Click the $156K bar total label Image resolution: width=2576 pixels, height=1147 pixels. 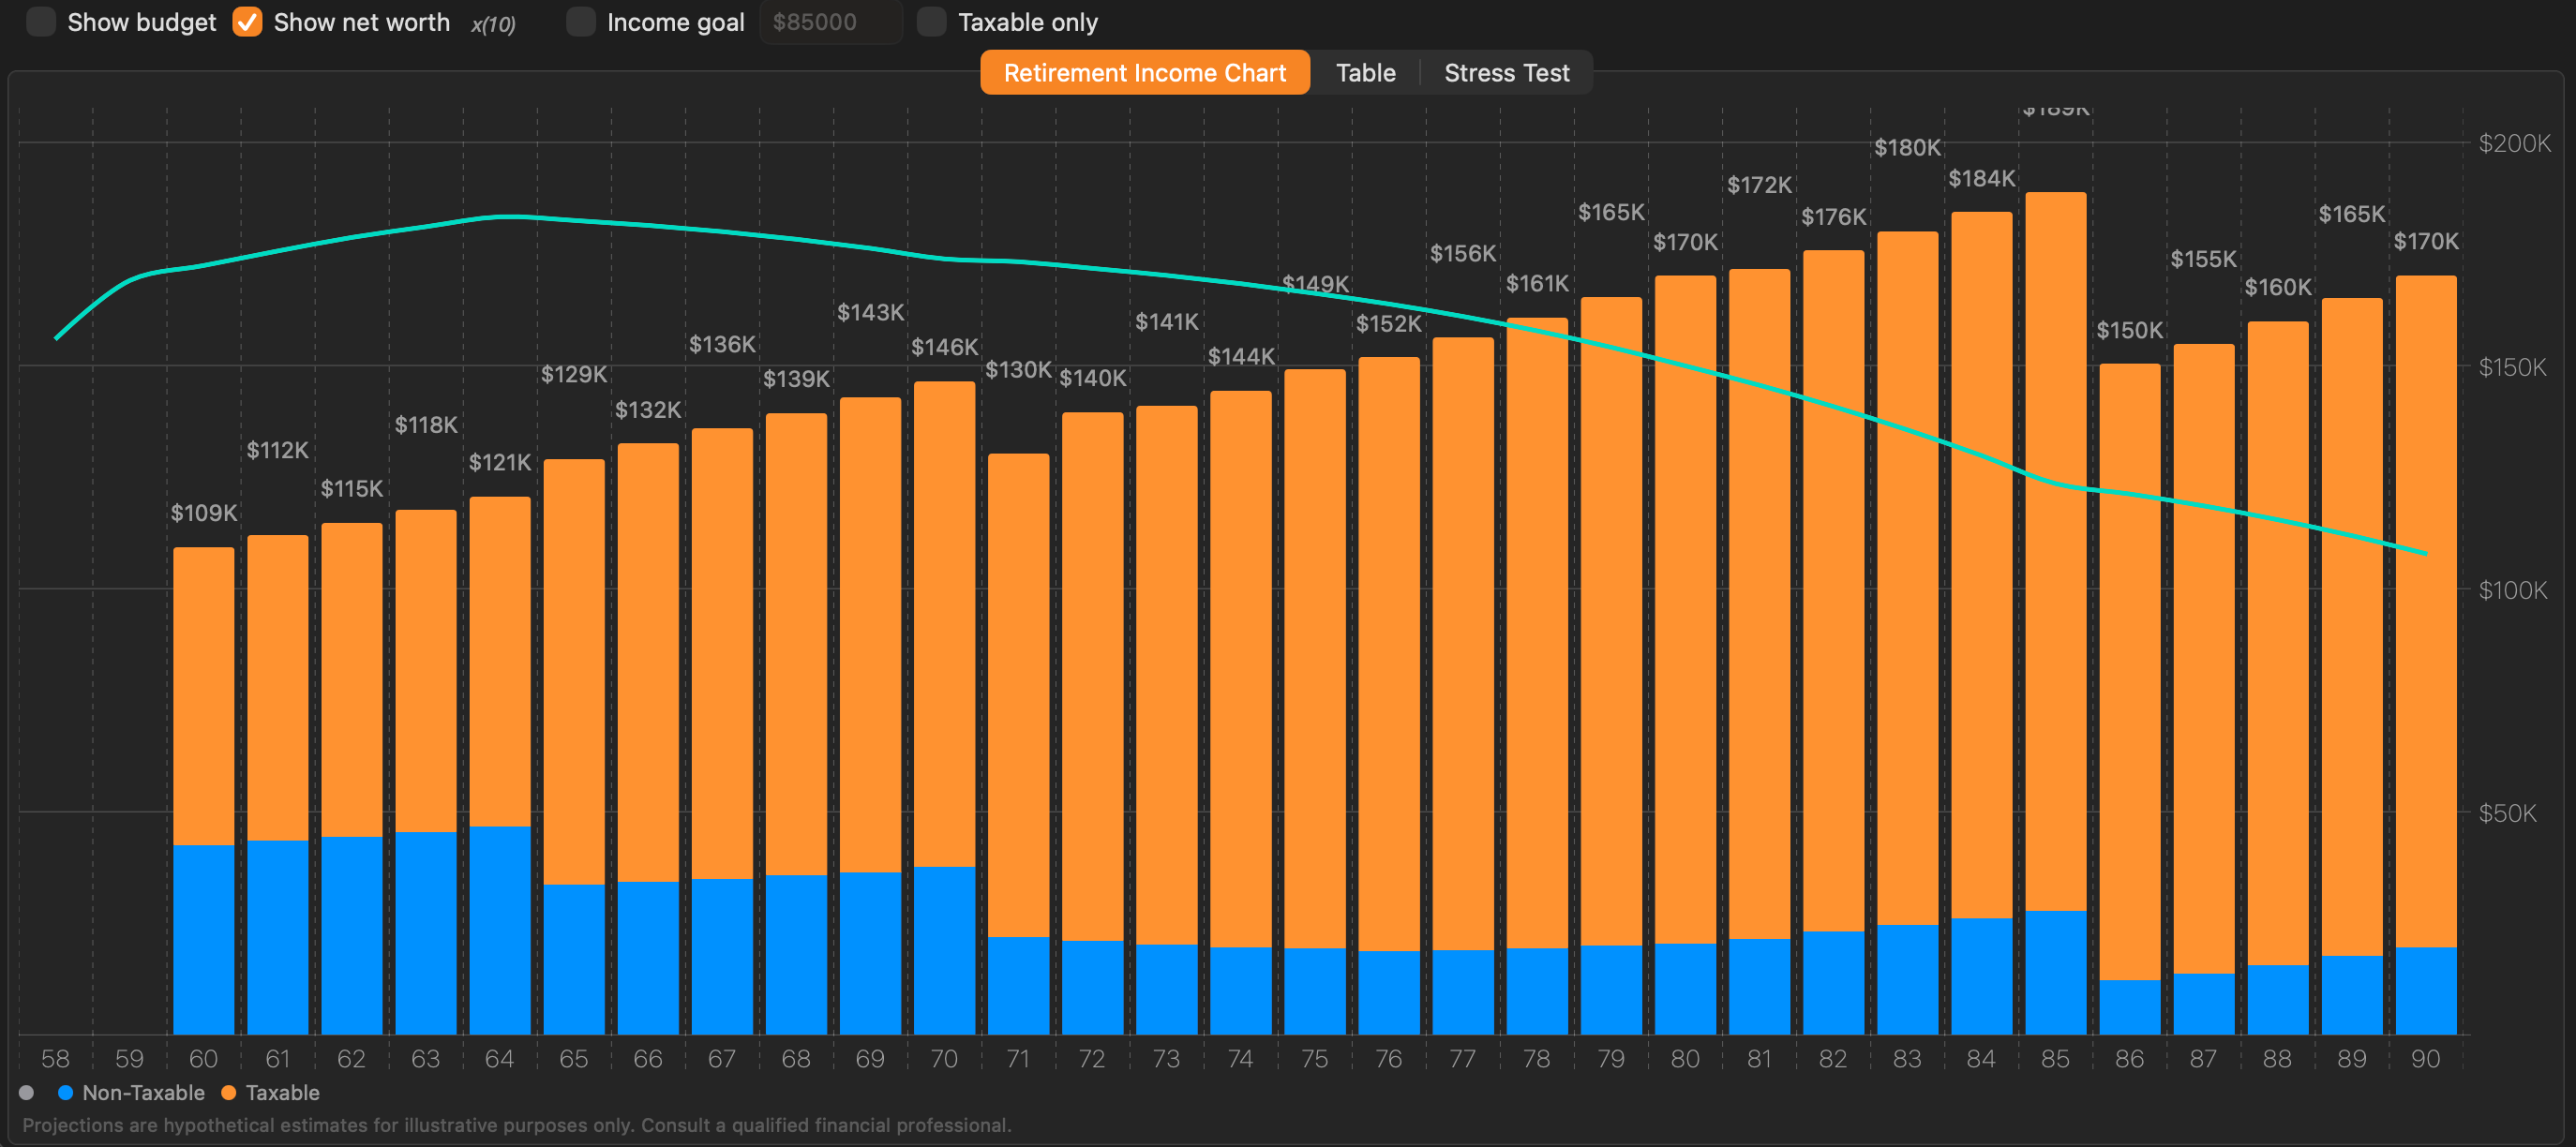[1463, 253]
